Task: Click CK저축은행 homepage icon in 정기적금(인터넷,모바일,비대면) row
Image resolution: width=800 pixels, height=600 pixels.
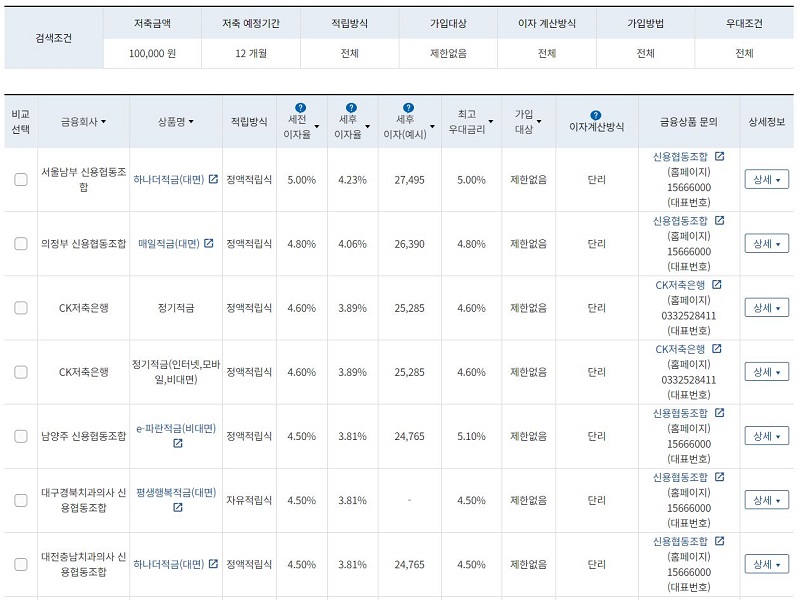Action: (717, 348)
